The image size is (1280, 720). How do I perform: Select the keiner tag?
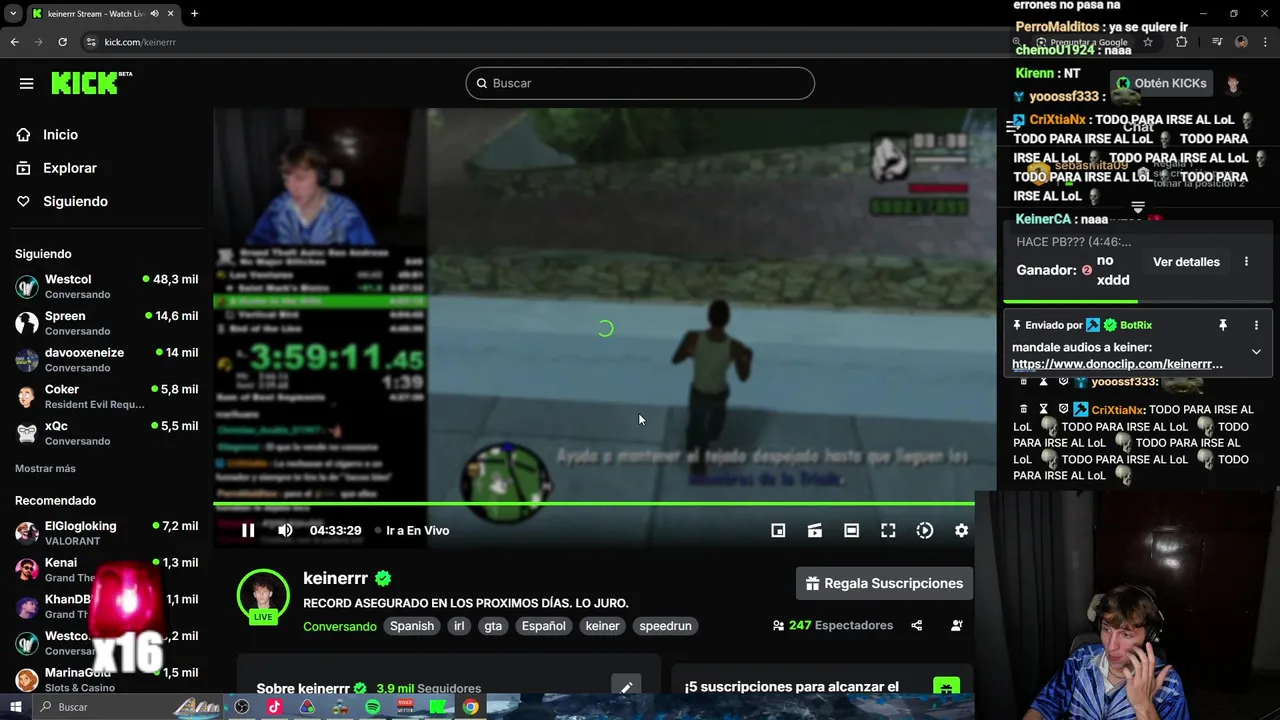[602, 626]
